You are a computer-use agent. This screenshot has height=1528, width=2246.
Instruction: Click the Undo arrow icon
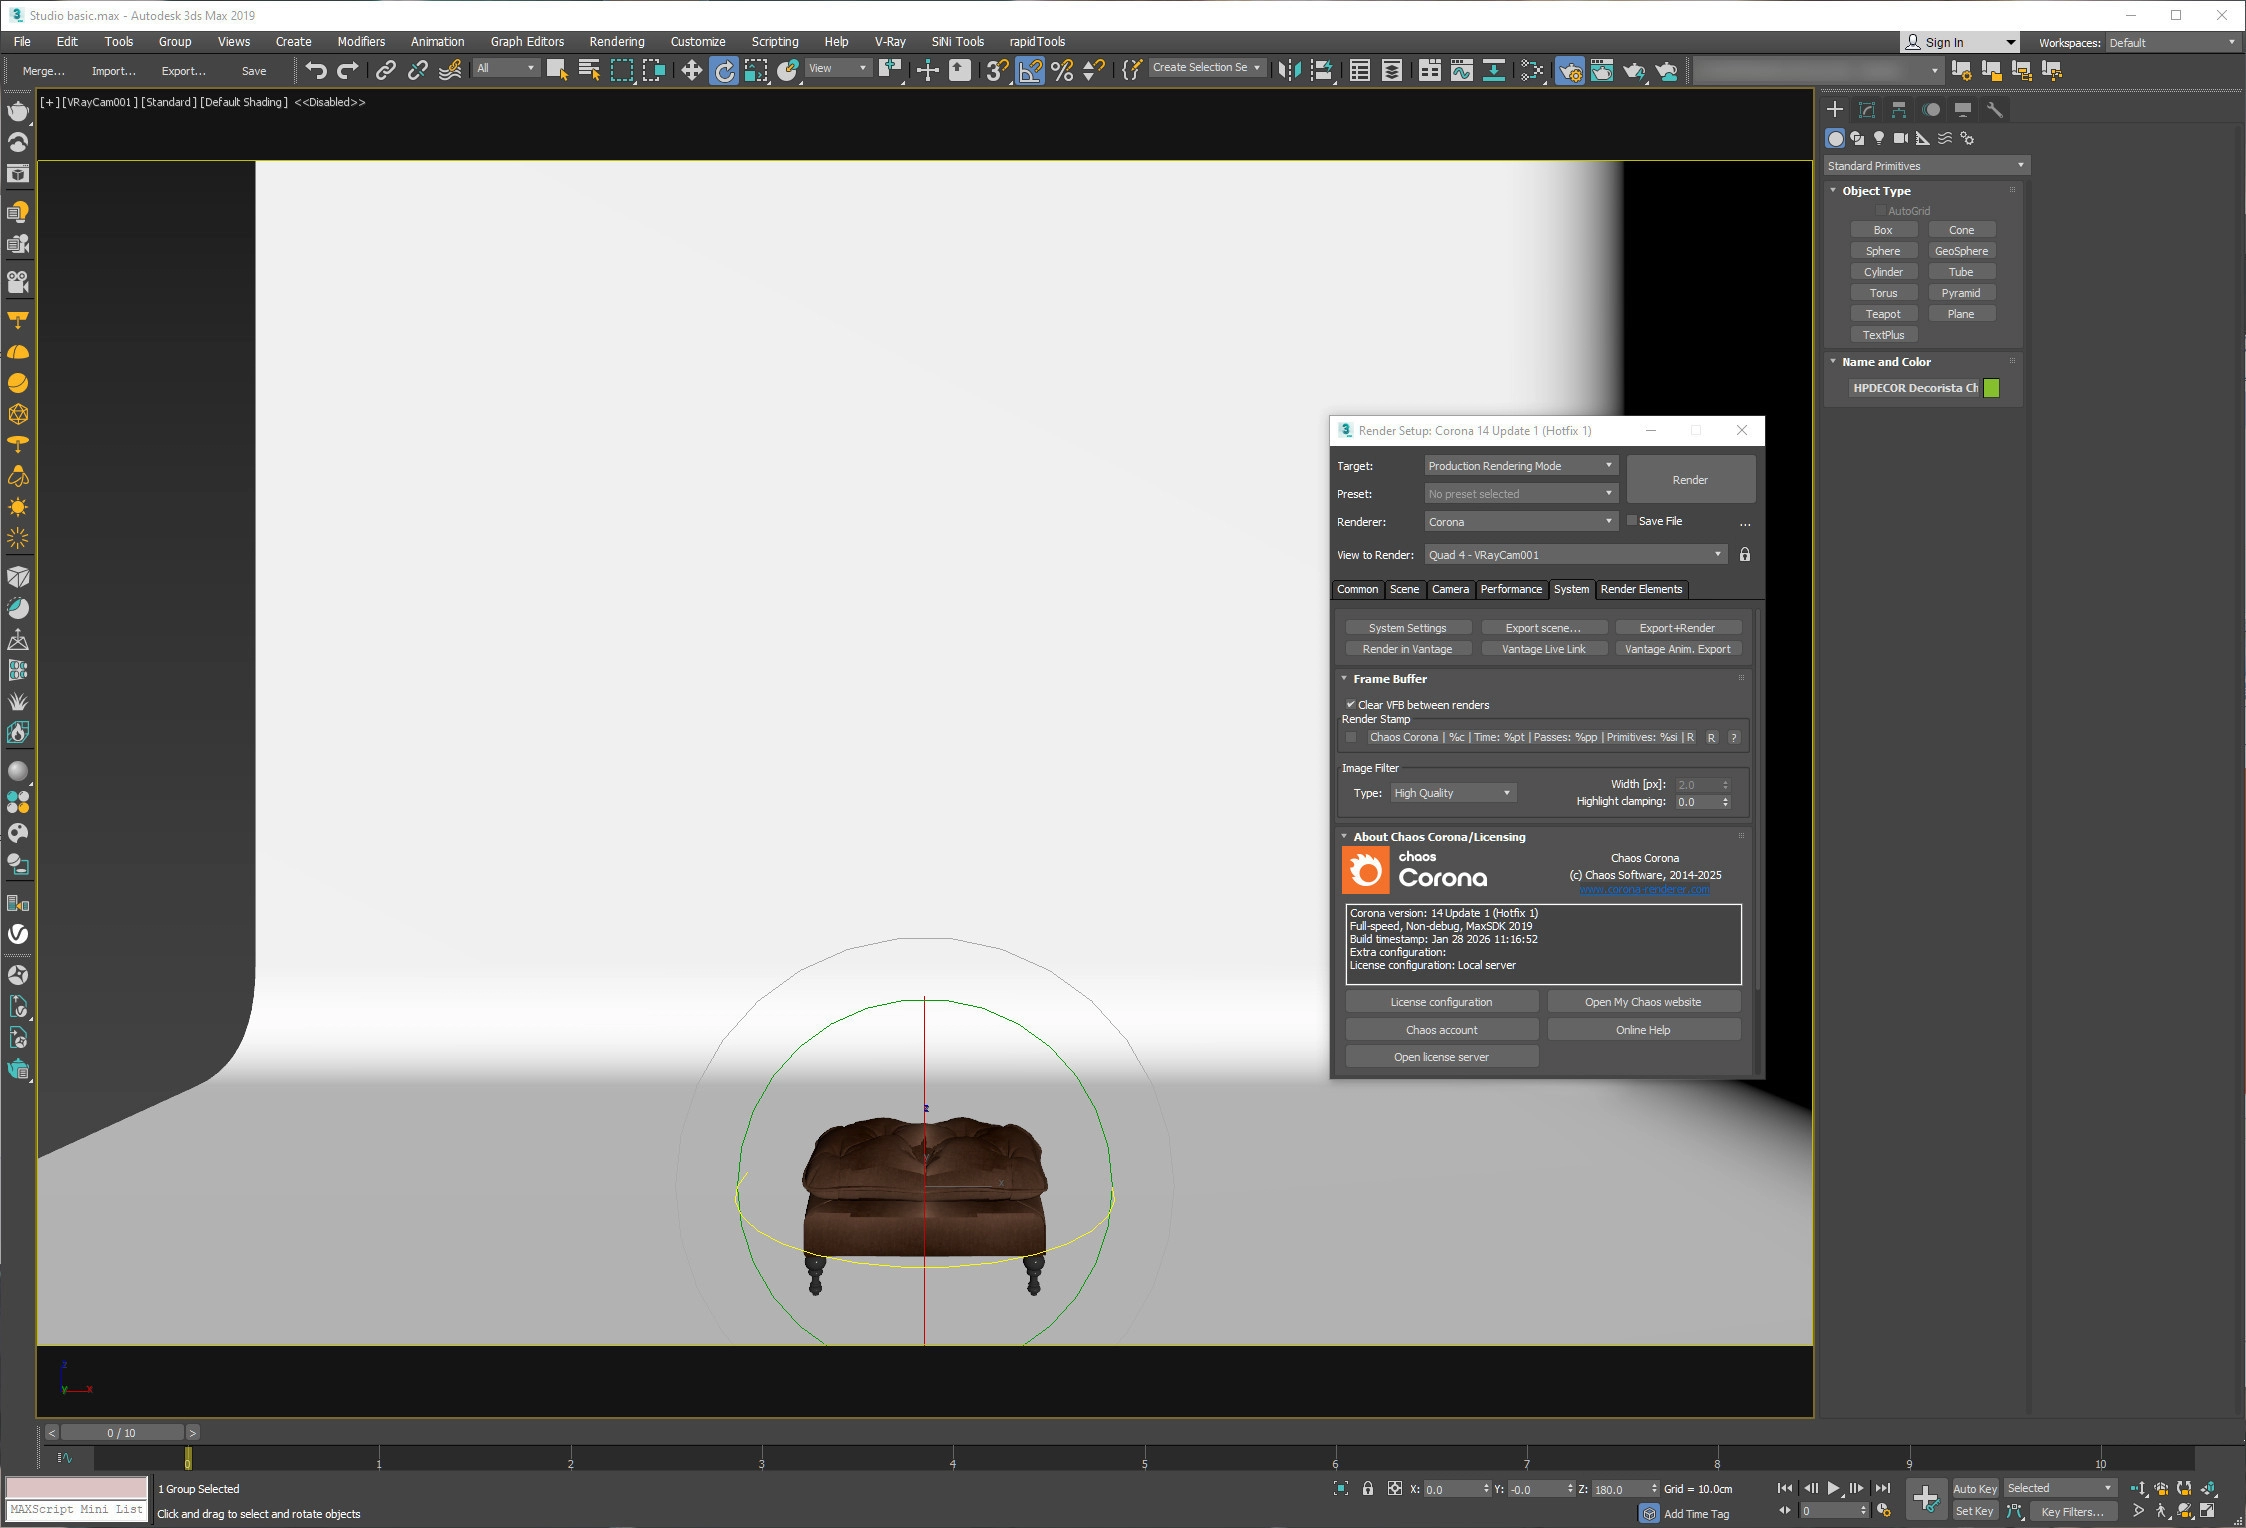pos(316,70)
